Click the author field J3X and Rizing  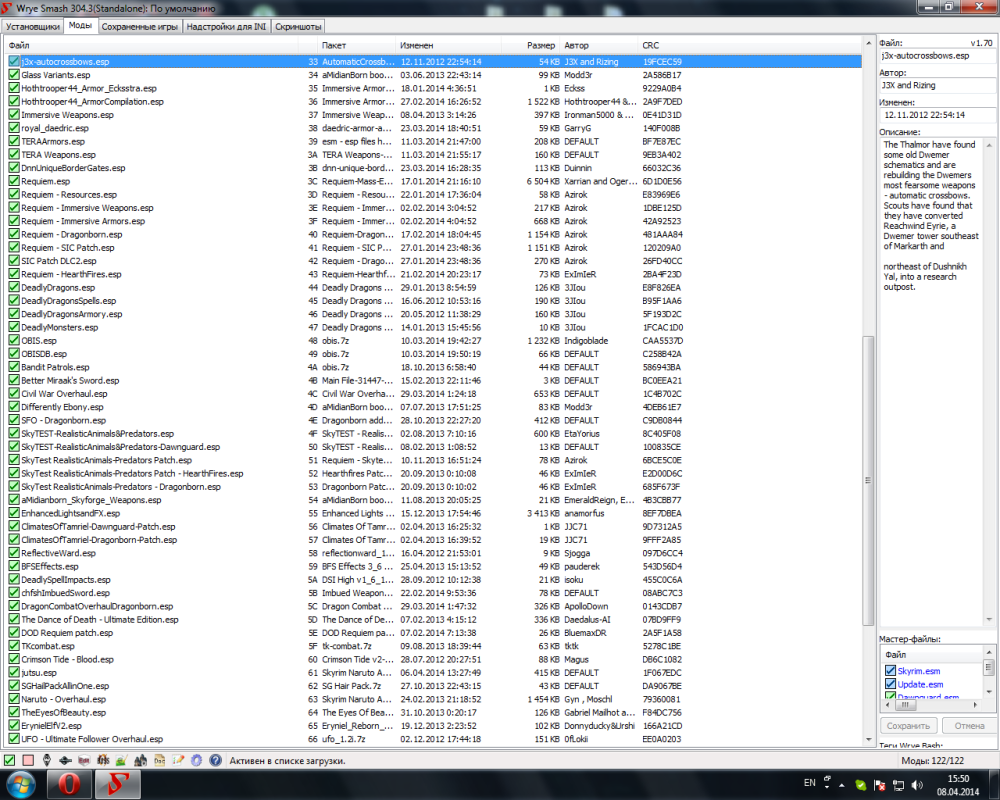[x=936, y=85]
